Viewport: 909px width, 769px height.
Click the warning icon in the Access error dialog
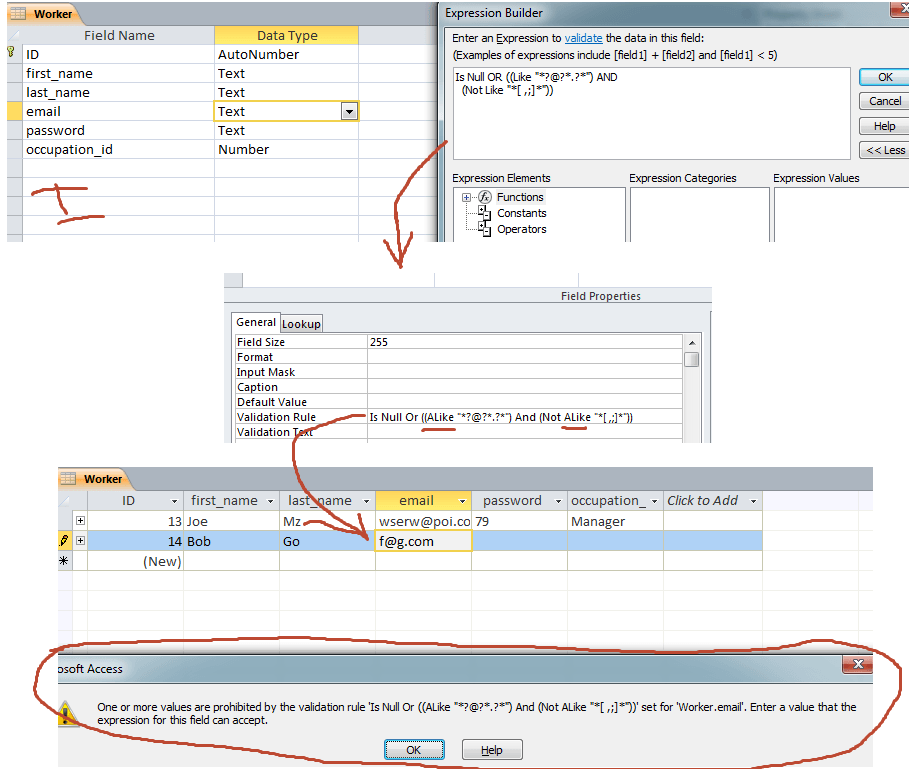tap(68, 712)
